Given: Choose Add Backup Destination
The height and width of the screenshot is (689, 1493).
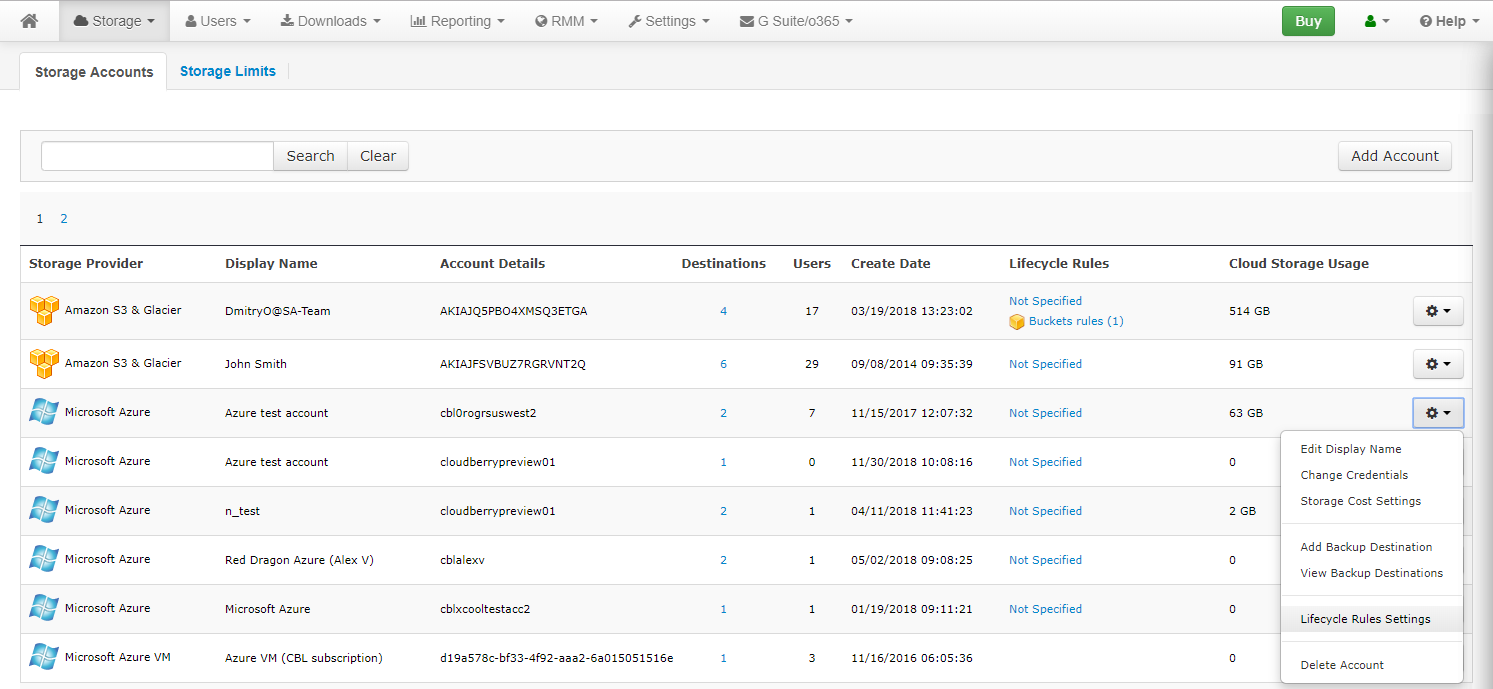Looking at the screenshot, I should coord(1366,547).
